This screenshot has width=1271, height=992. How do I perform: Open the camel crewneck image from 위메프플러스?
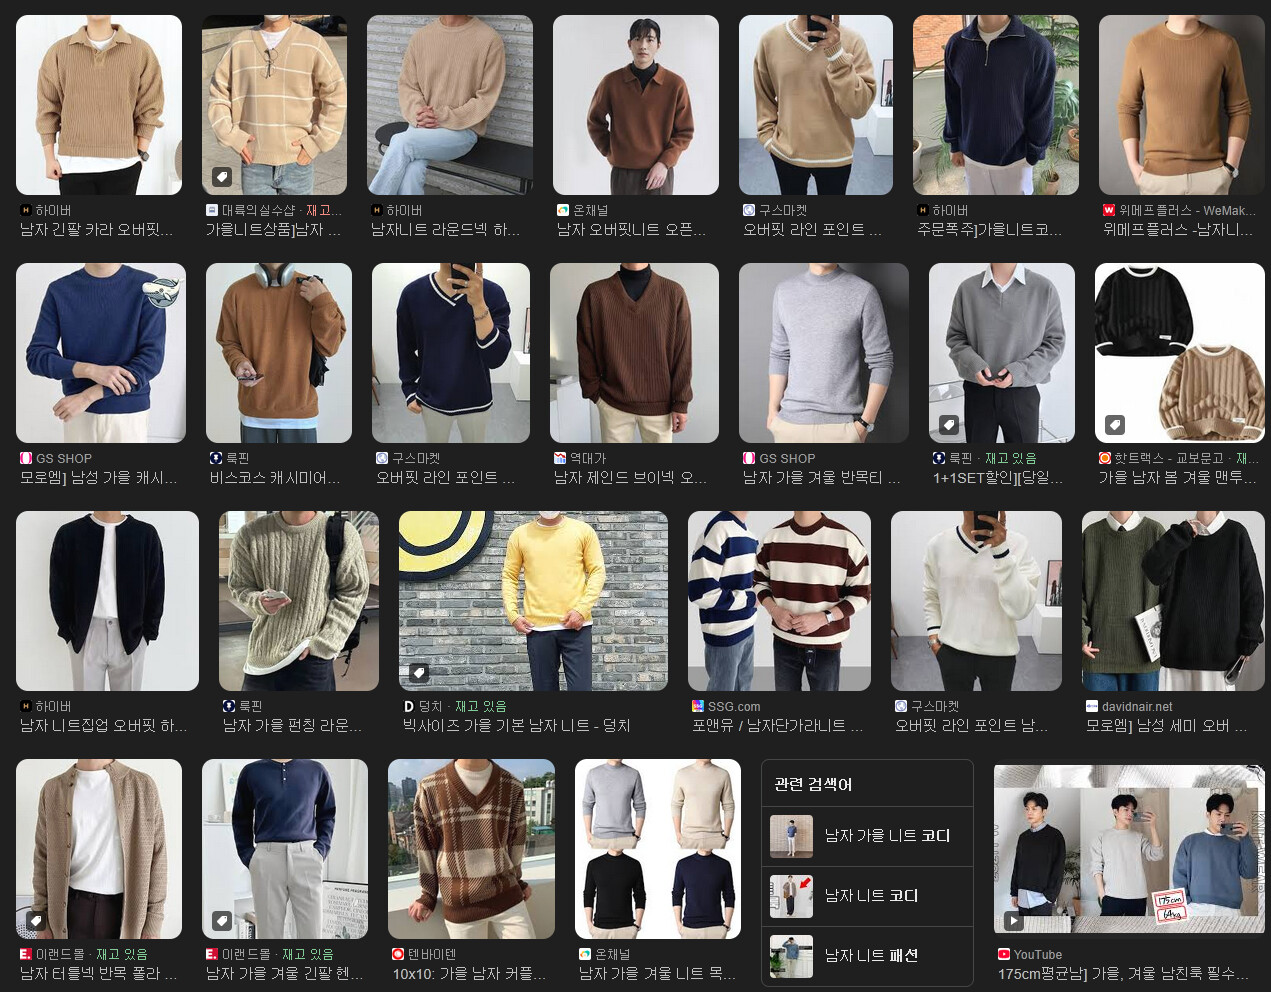click(x=1182, y=105)
